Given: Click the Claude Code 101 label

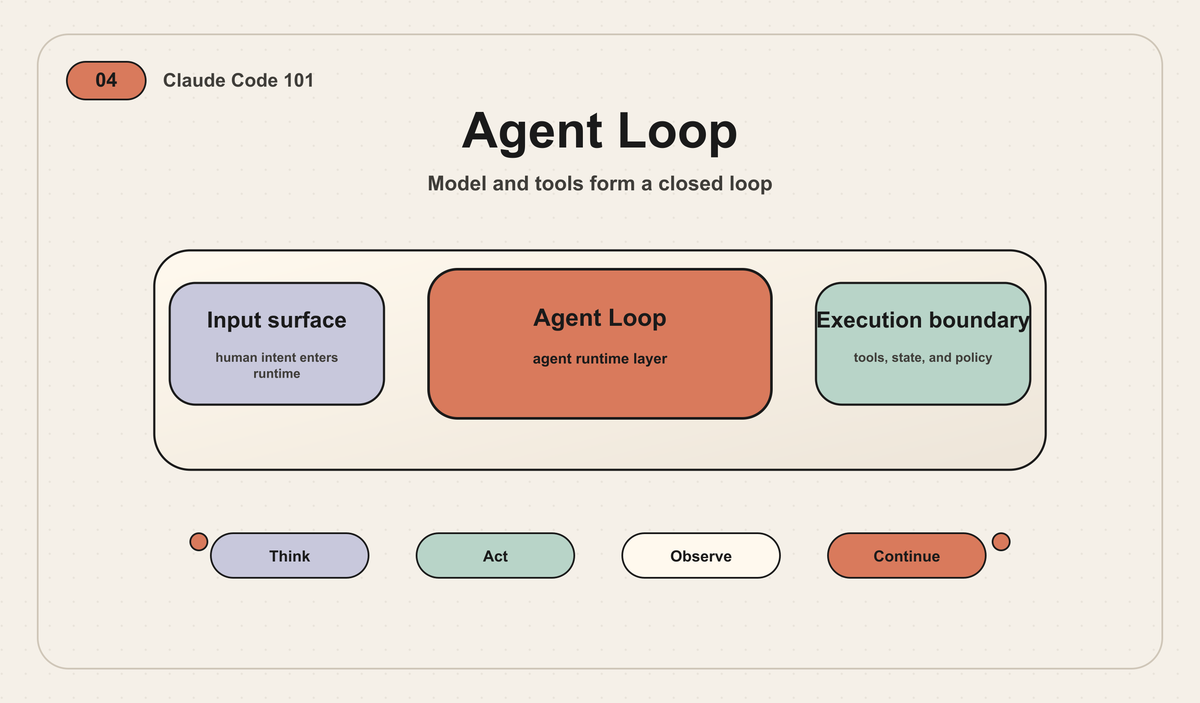Looking at the screenshot, I should coord(238,81).
